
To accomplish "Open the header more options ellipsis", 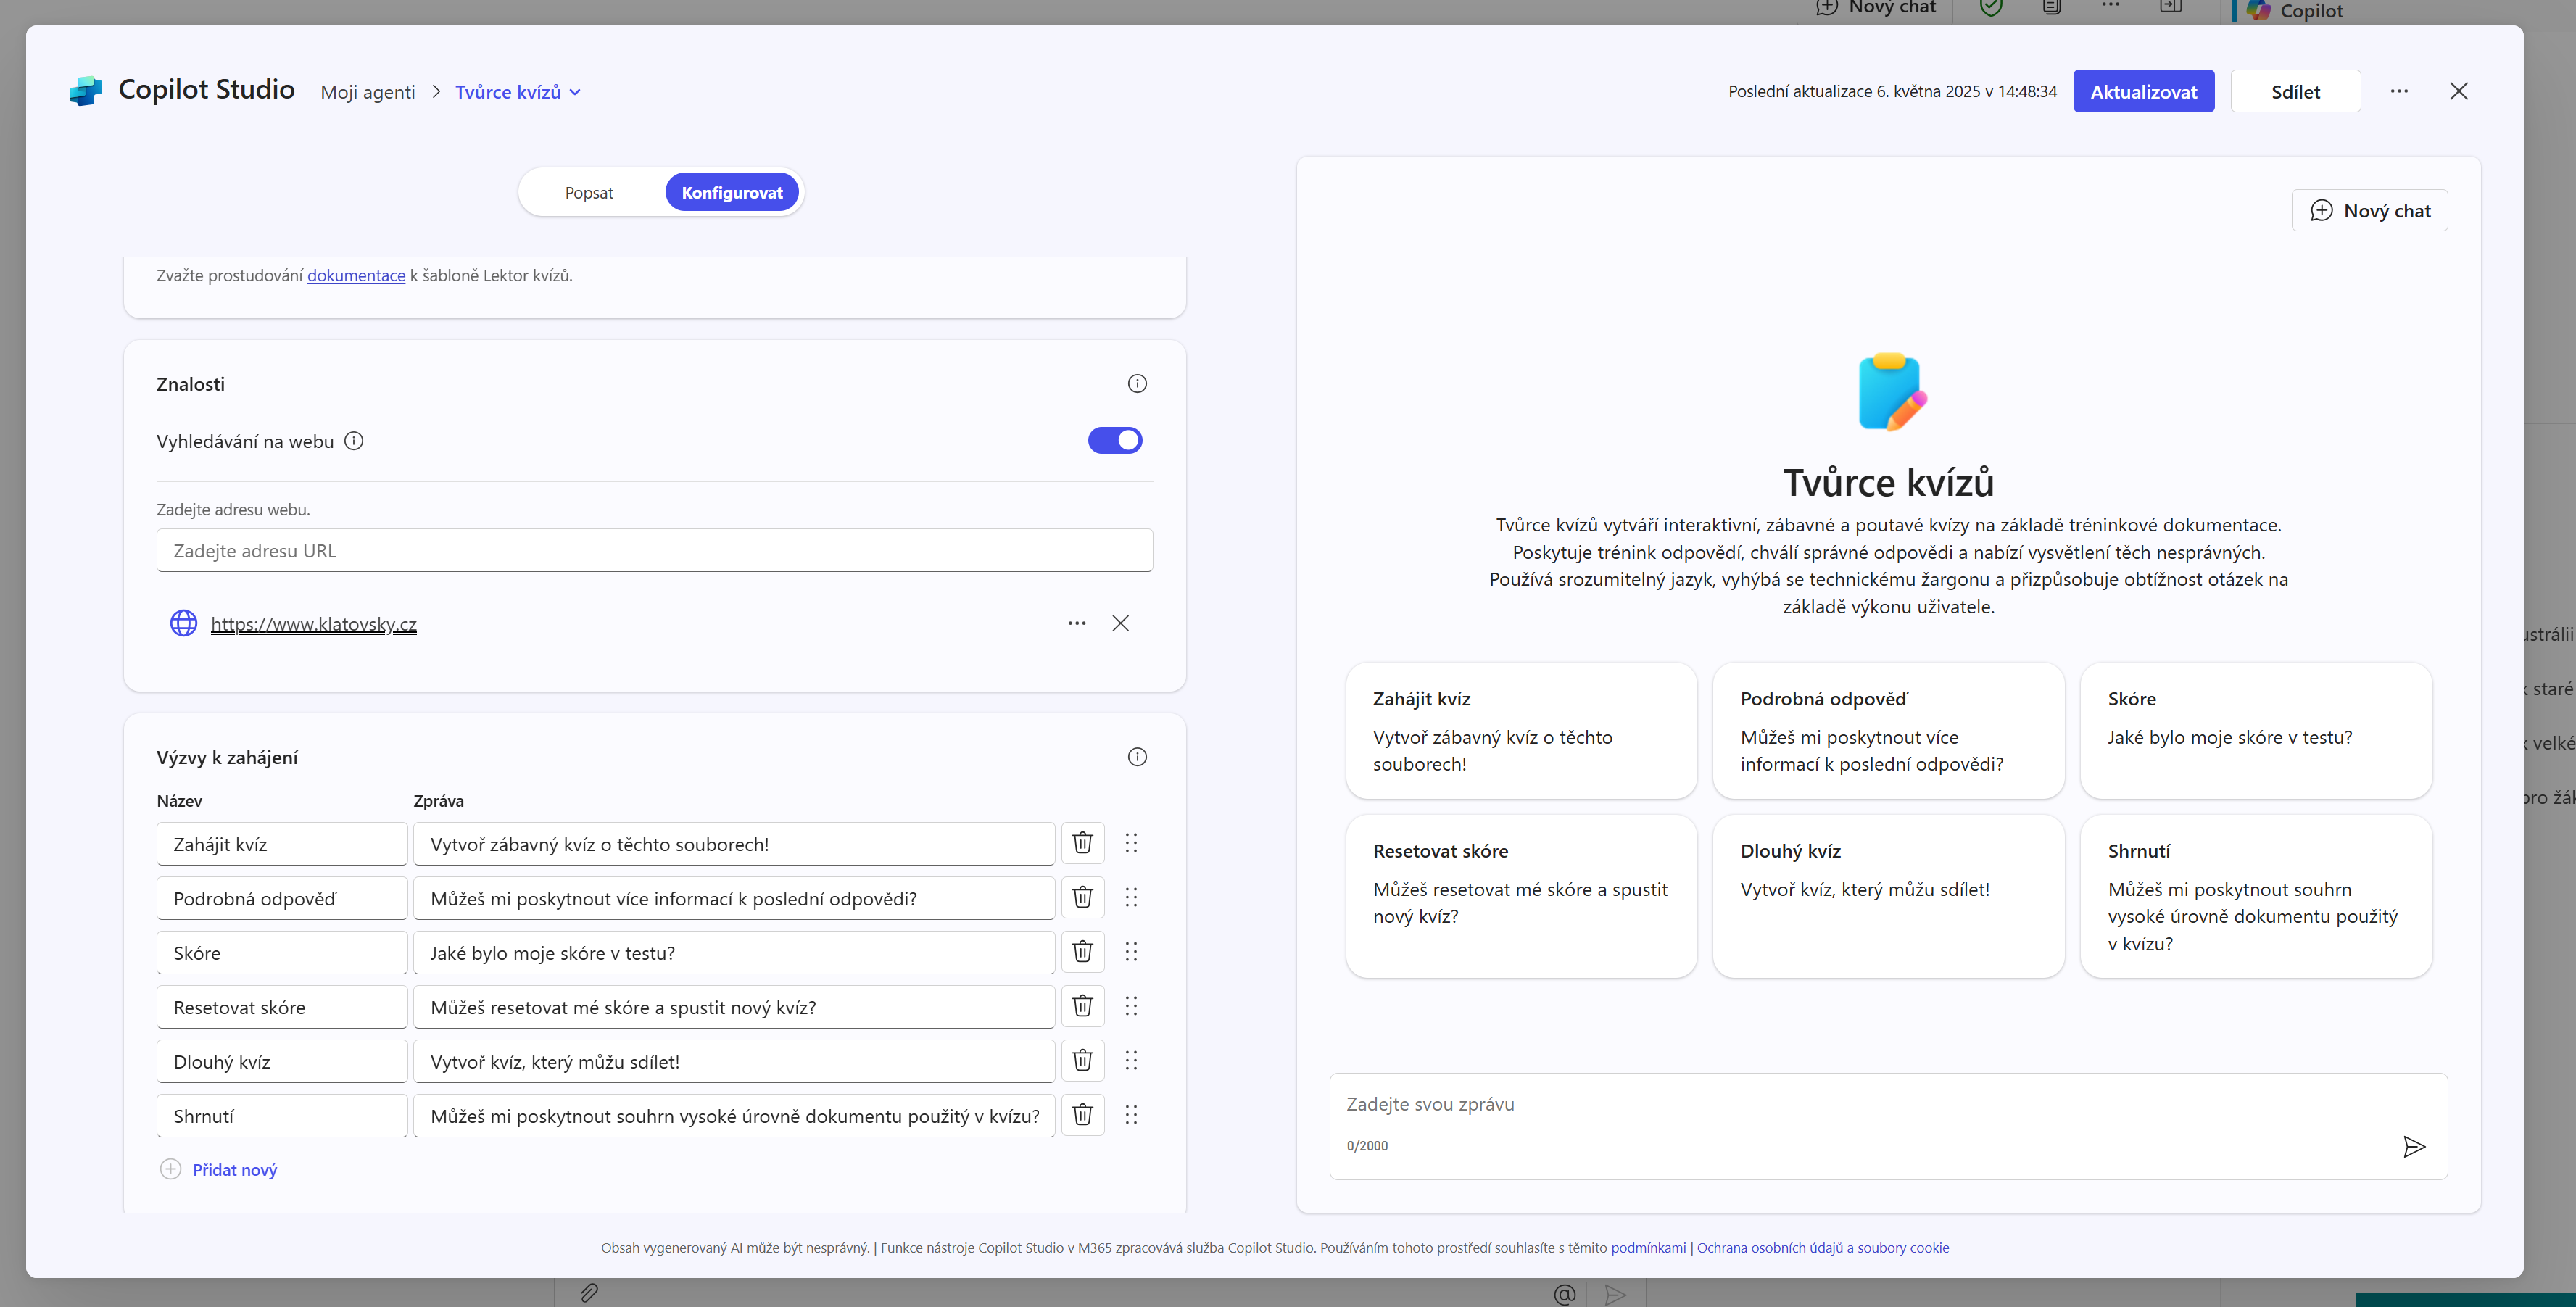I will tap(2399, 91).
